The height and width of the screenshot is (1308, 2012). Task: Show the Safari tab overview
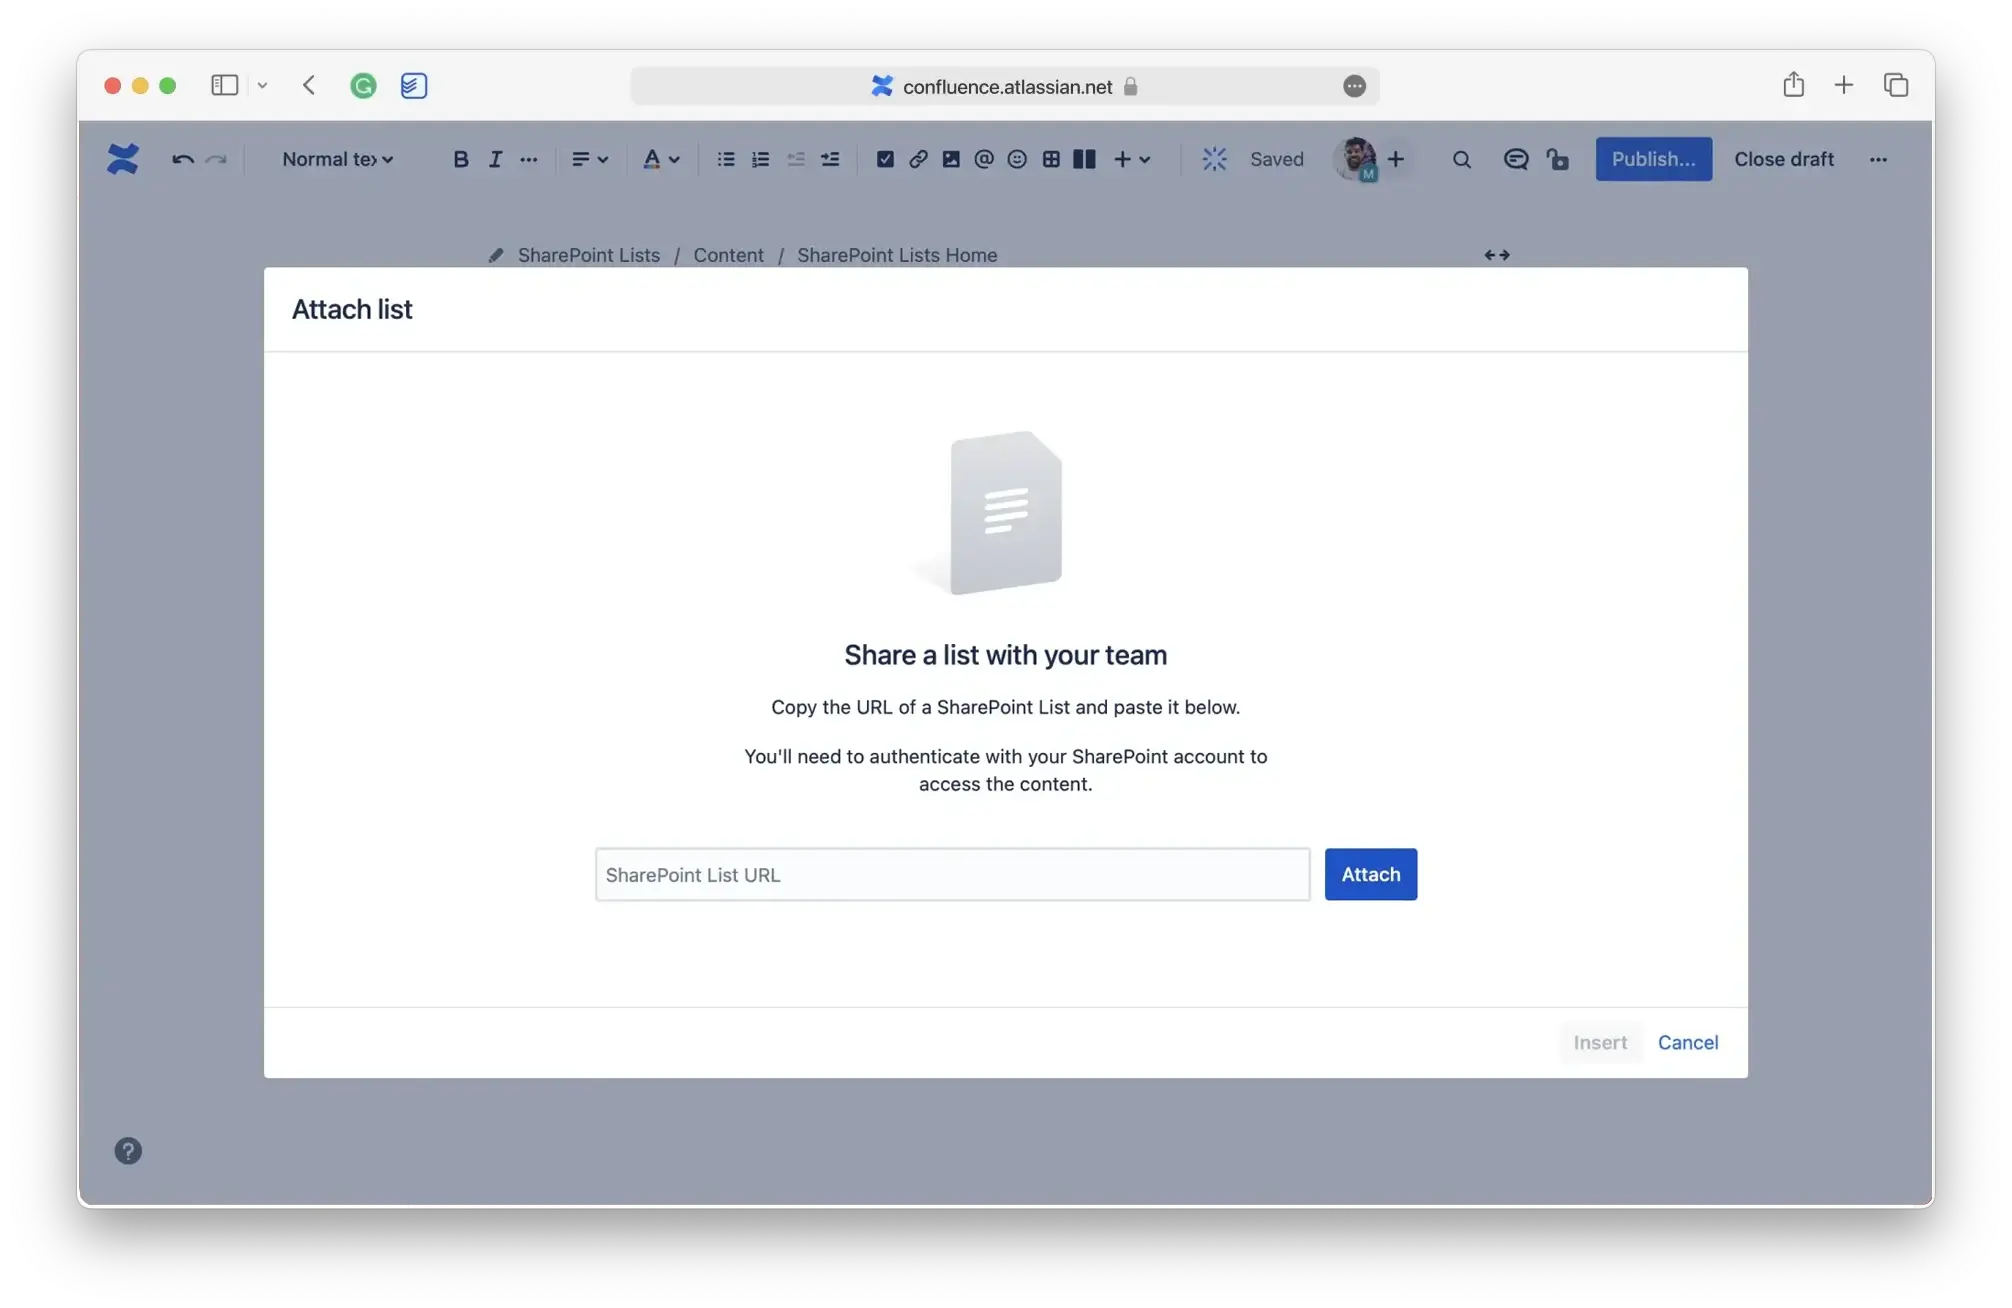[1896, 85]
